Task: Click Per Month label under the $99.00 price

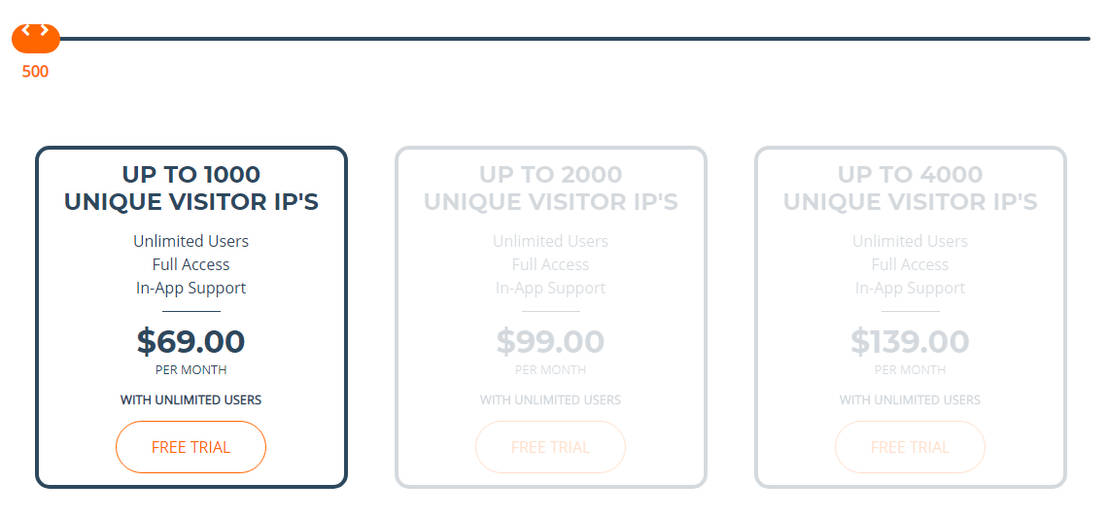Action: (551, 370)
